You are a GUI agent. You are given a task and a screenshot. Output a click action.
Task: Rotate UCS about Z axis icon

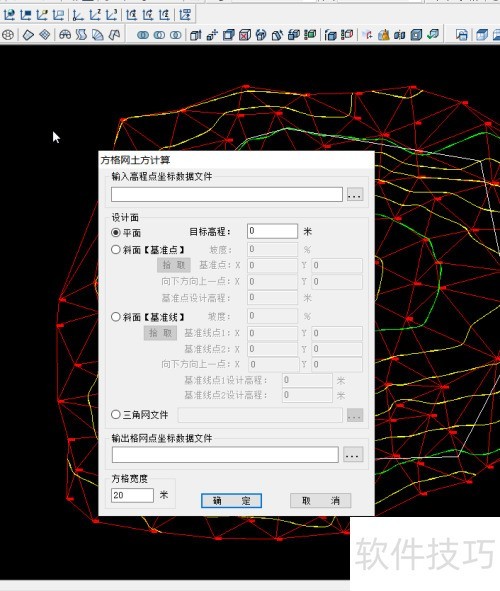(164, 15)
